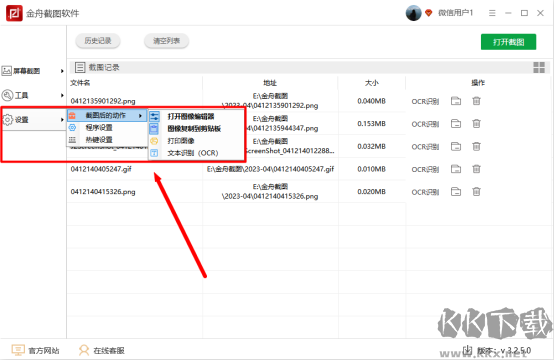Run OCR识别 on 0412140415326.png
Screen dimensions: 554x360
point(425,192)
